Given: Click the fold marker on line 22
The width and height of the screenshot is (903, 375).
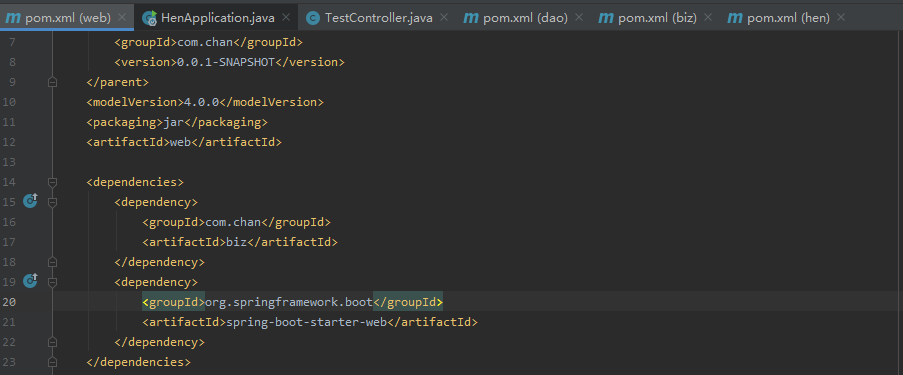Looking at the screenshot, I should (52, 342).
